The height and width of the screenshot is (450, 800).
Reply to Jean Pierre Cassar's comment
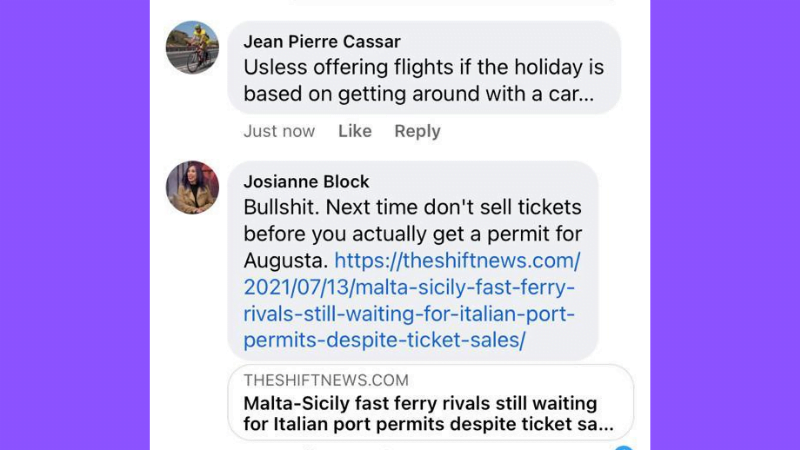[418, 131]
